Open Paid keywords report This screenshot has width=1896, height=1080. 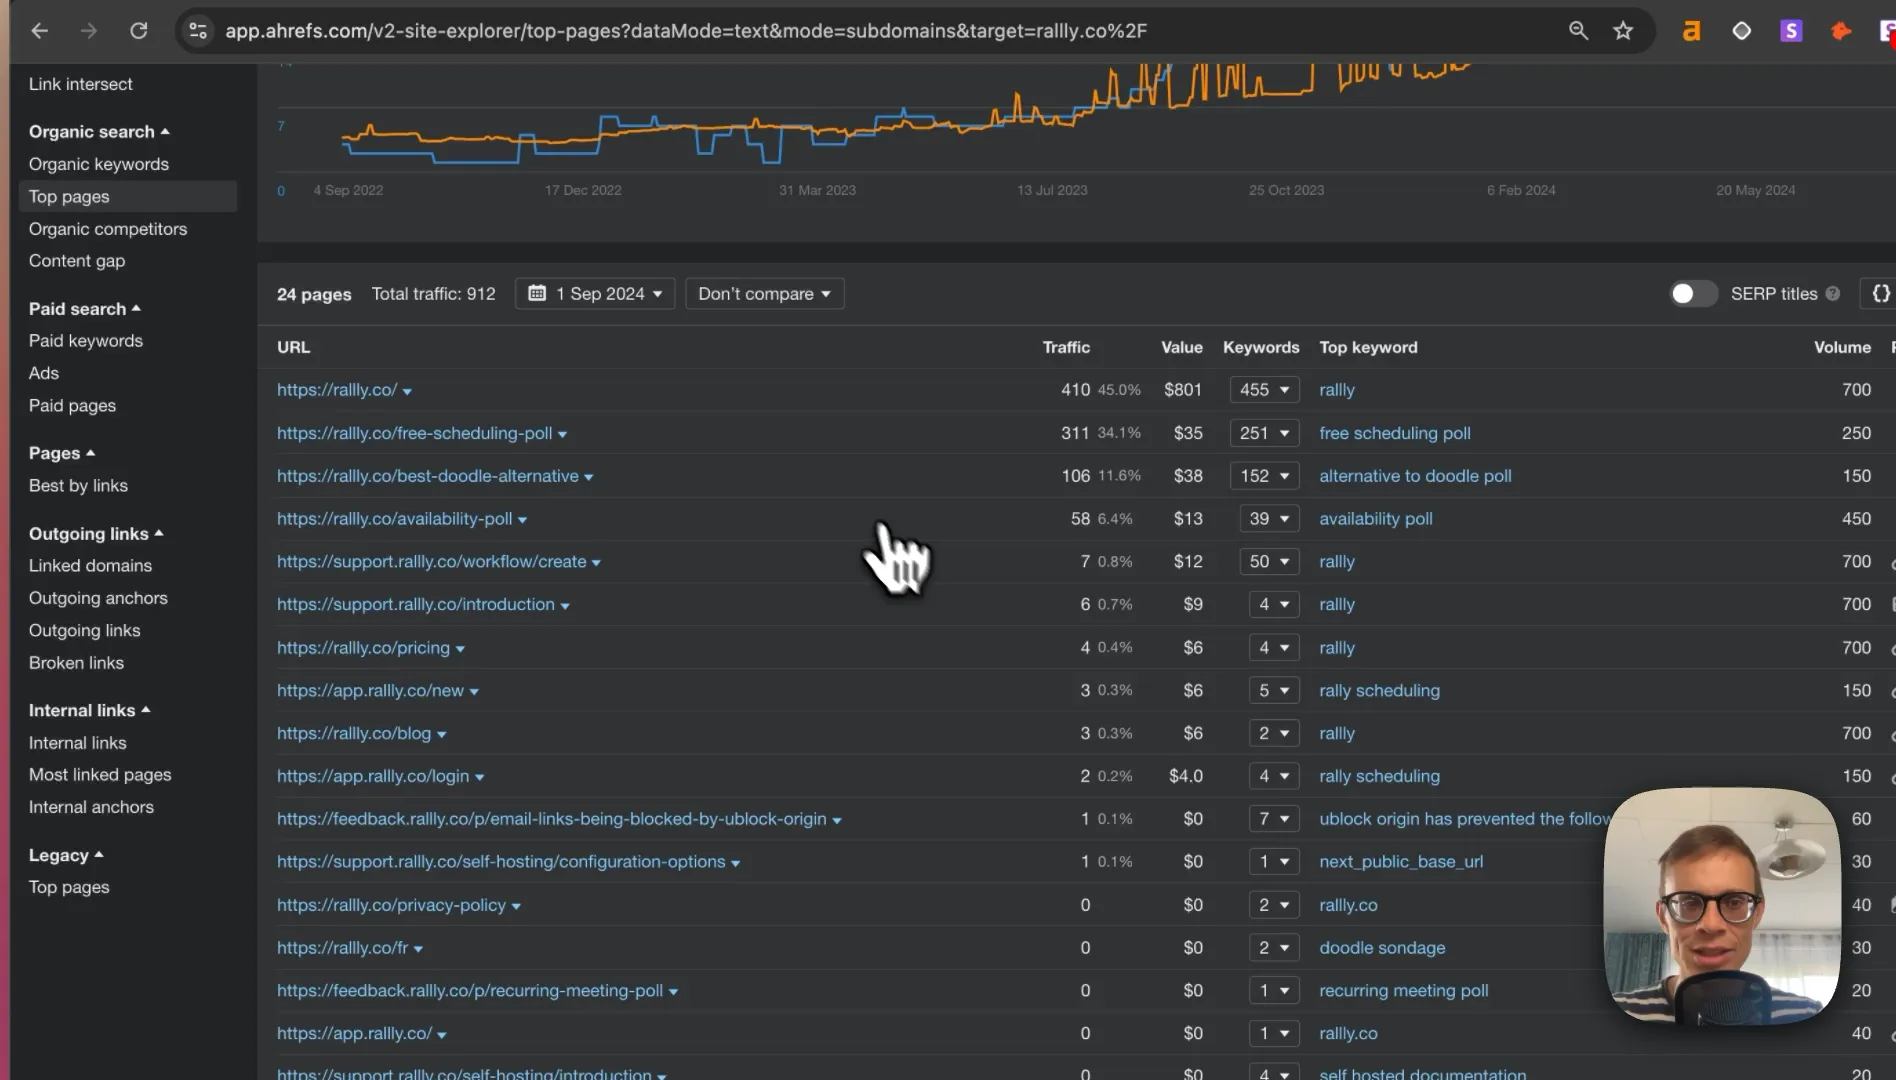point(86,341)
